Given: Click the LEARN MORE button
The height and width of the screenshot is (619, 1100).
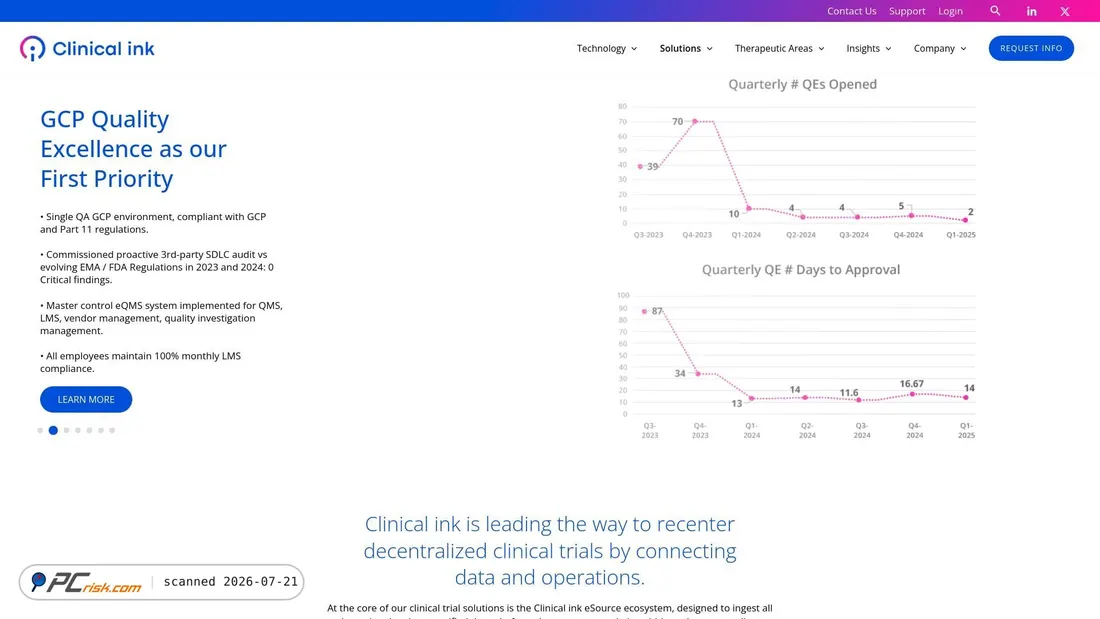Looking at the screenshot, I should [86, 399].
